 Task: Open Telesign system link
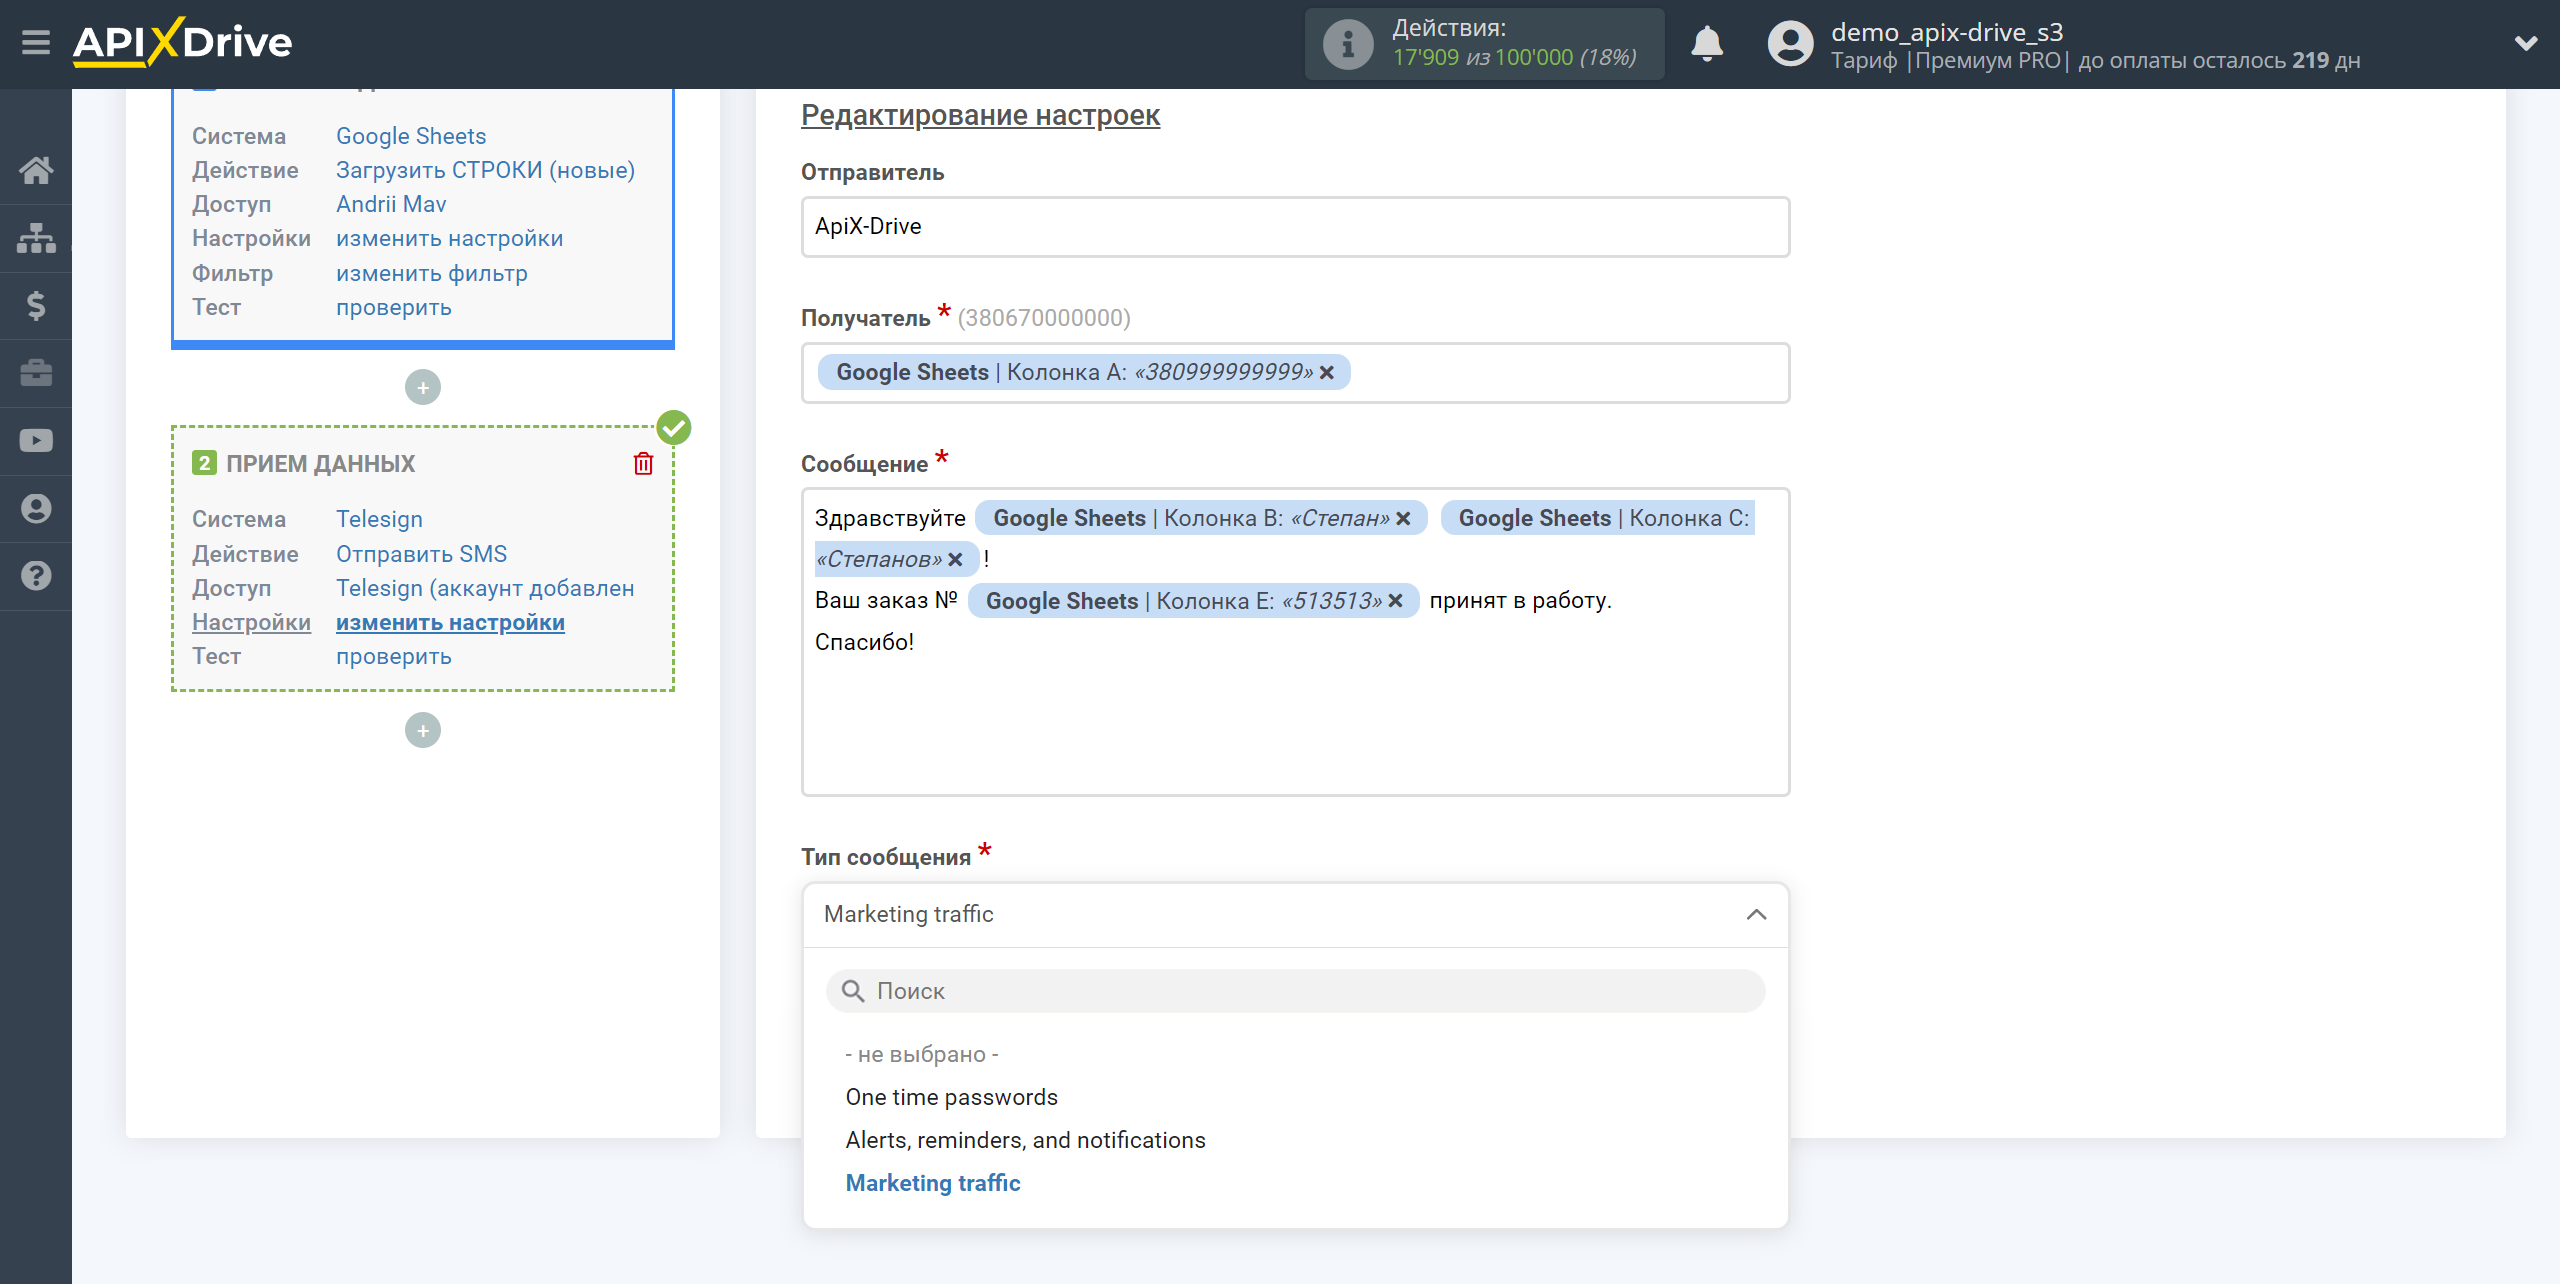pos(379,519)
